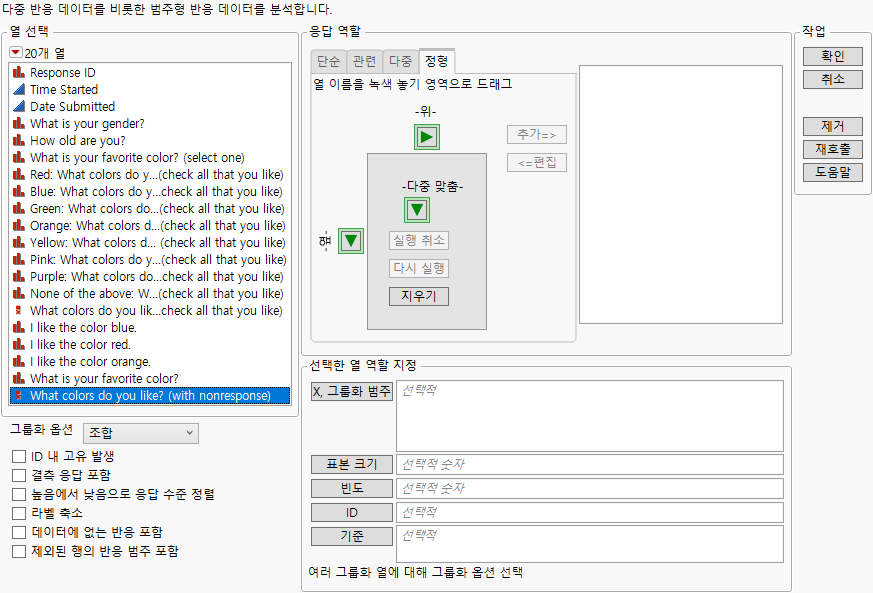Click the nominal icon beside Blue: What colors
This screenshot has height=593, width=873.
(19, 191)
